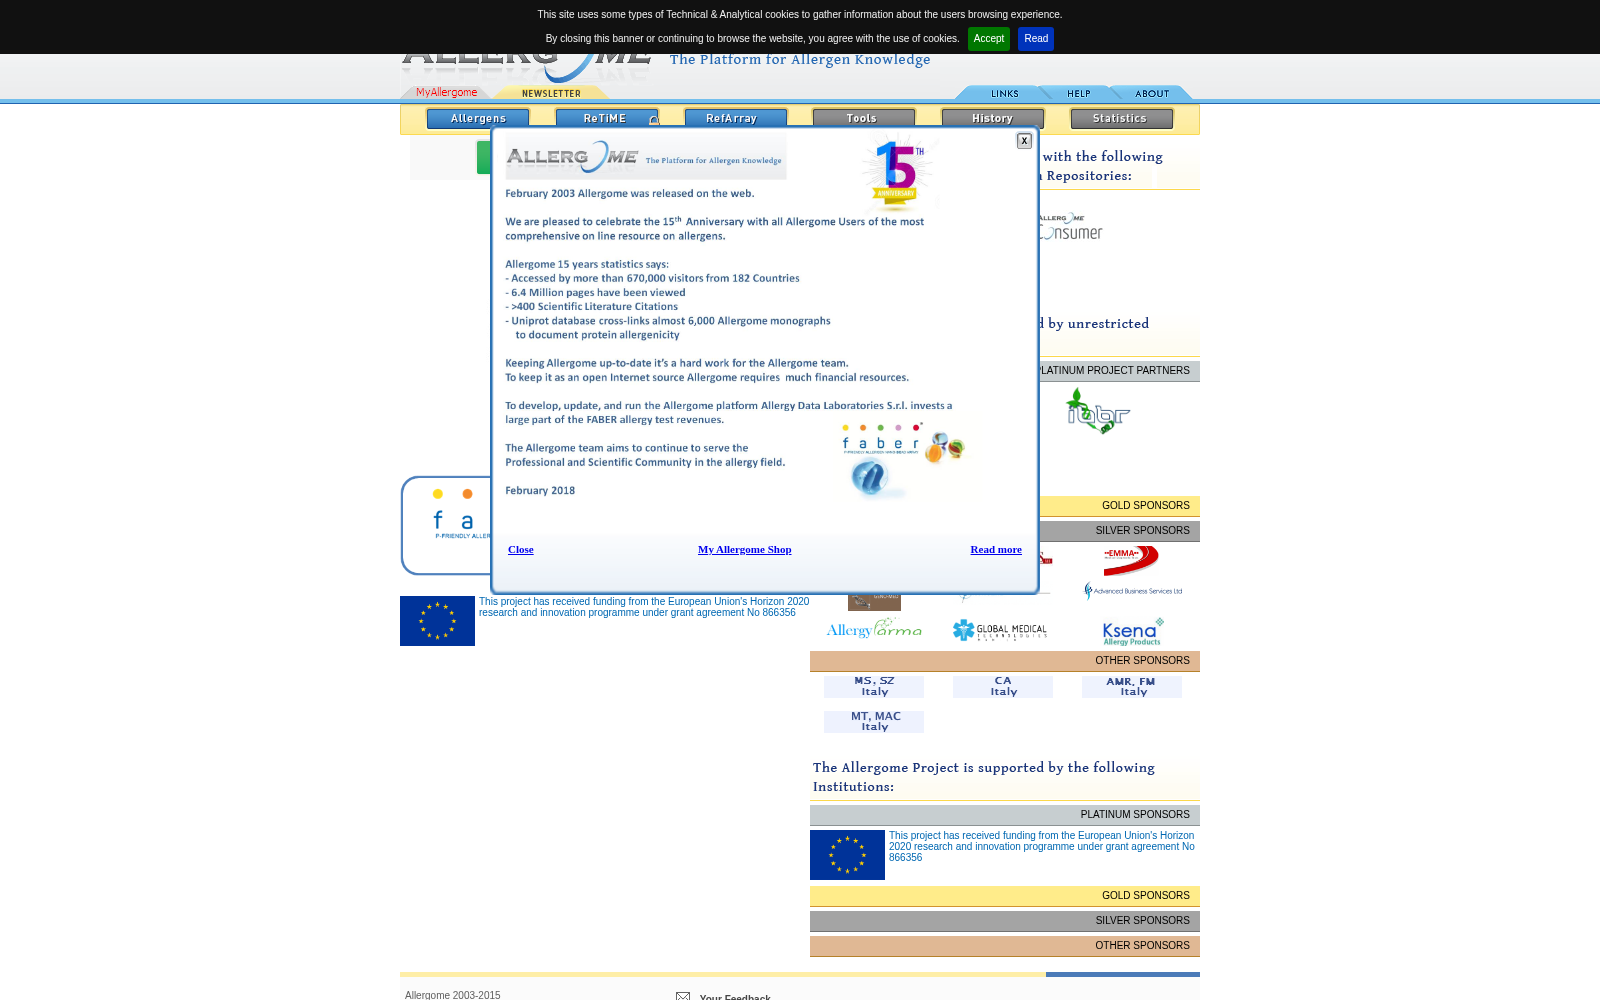Click the tagline 'The Platform for Allergen Knowledge'
The image size is (1600, 1000).
[x=800, y=60]
